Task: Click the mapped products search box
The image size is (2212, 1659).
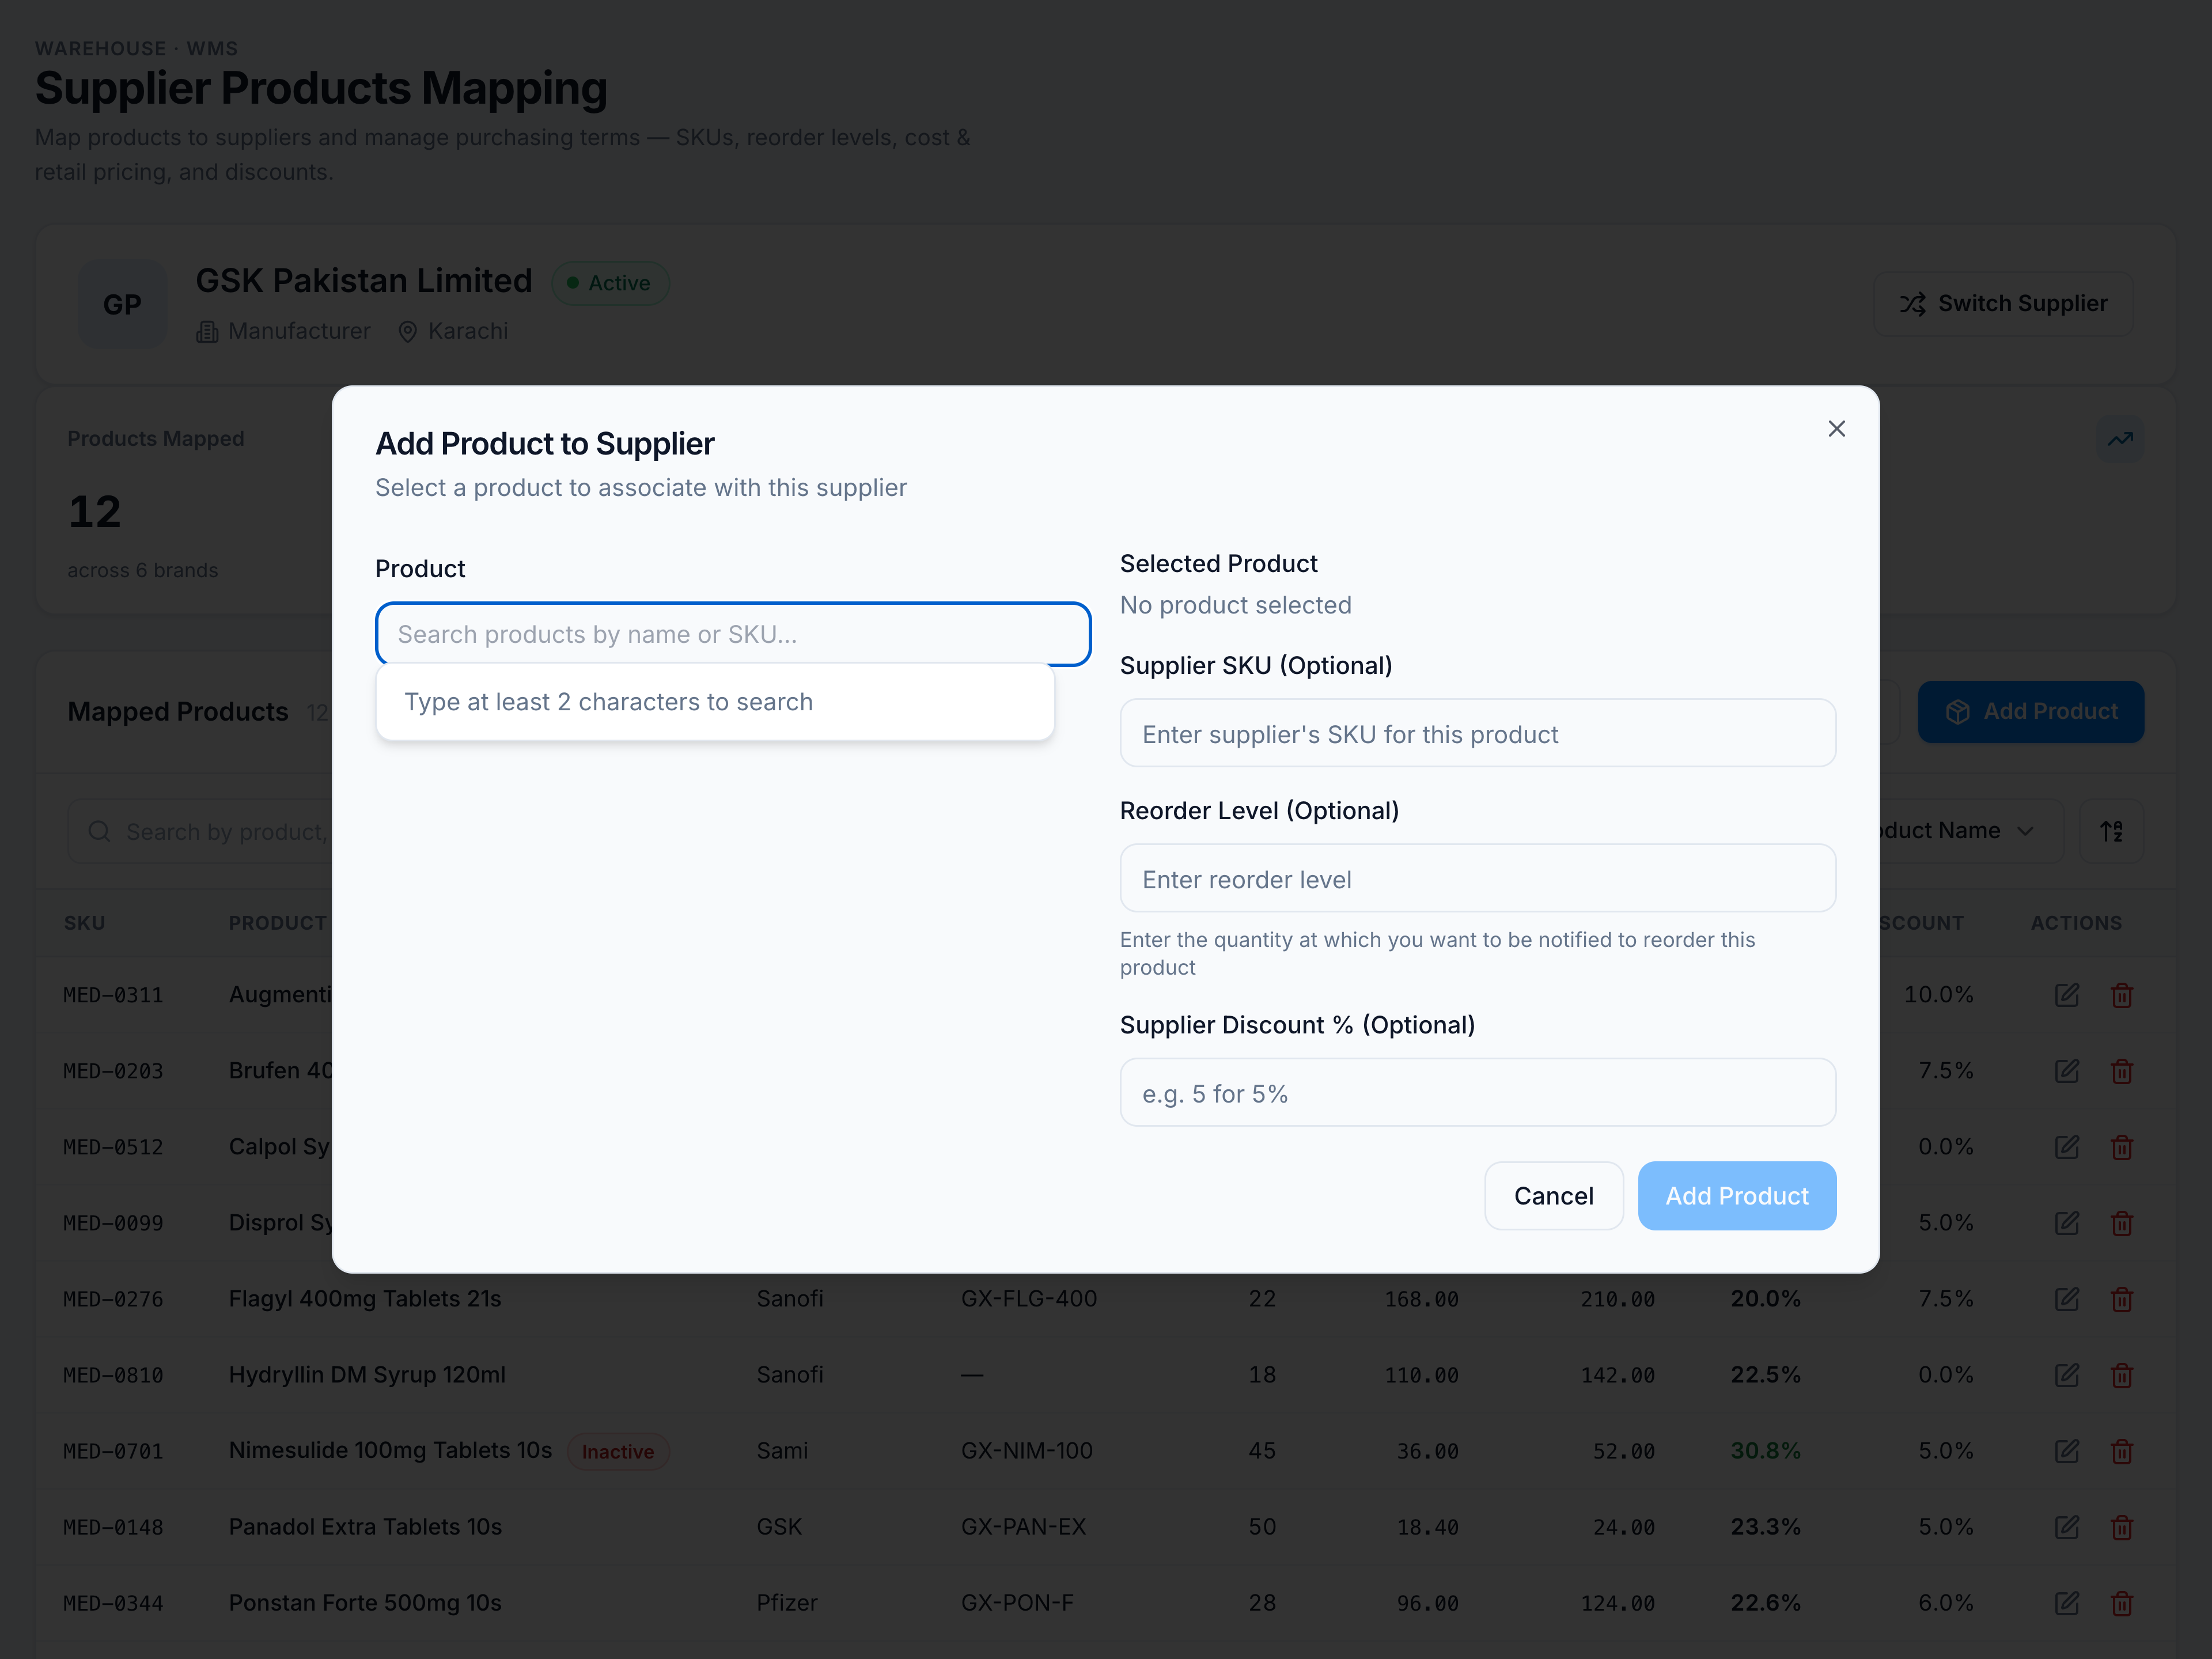Action: point(200,832)
